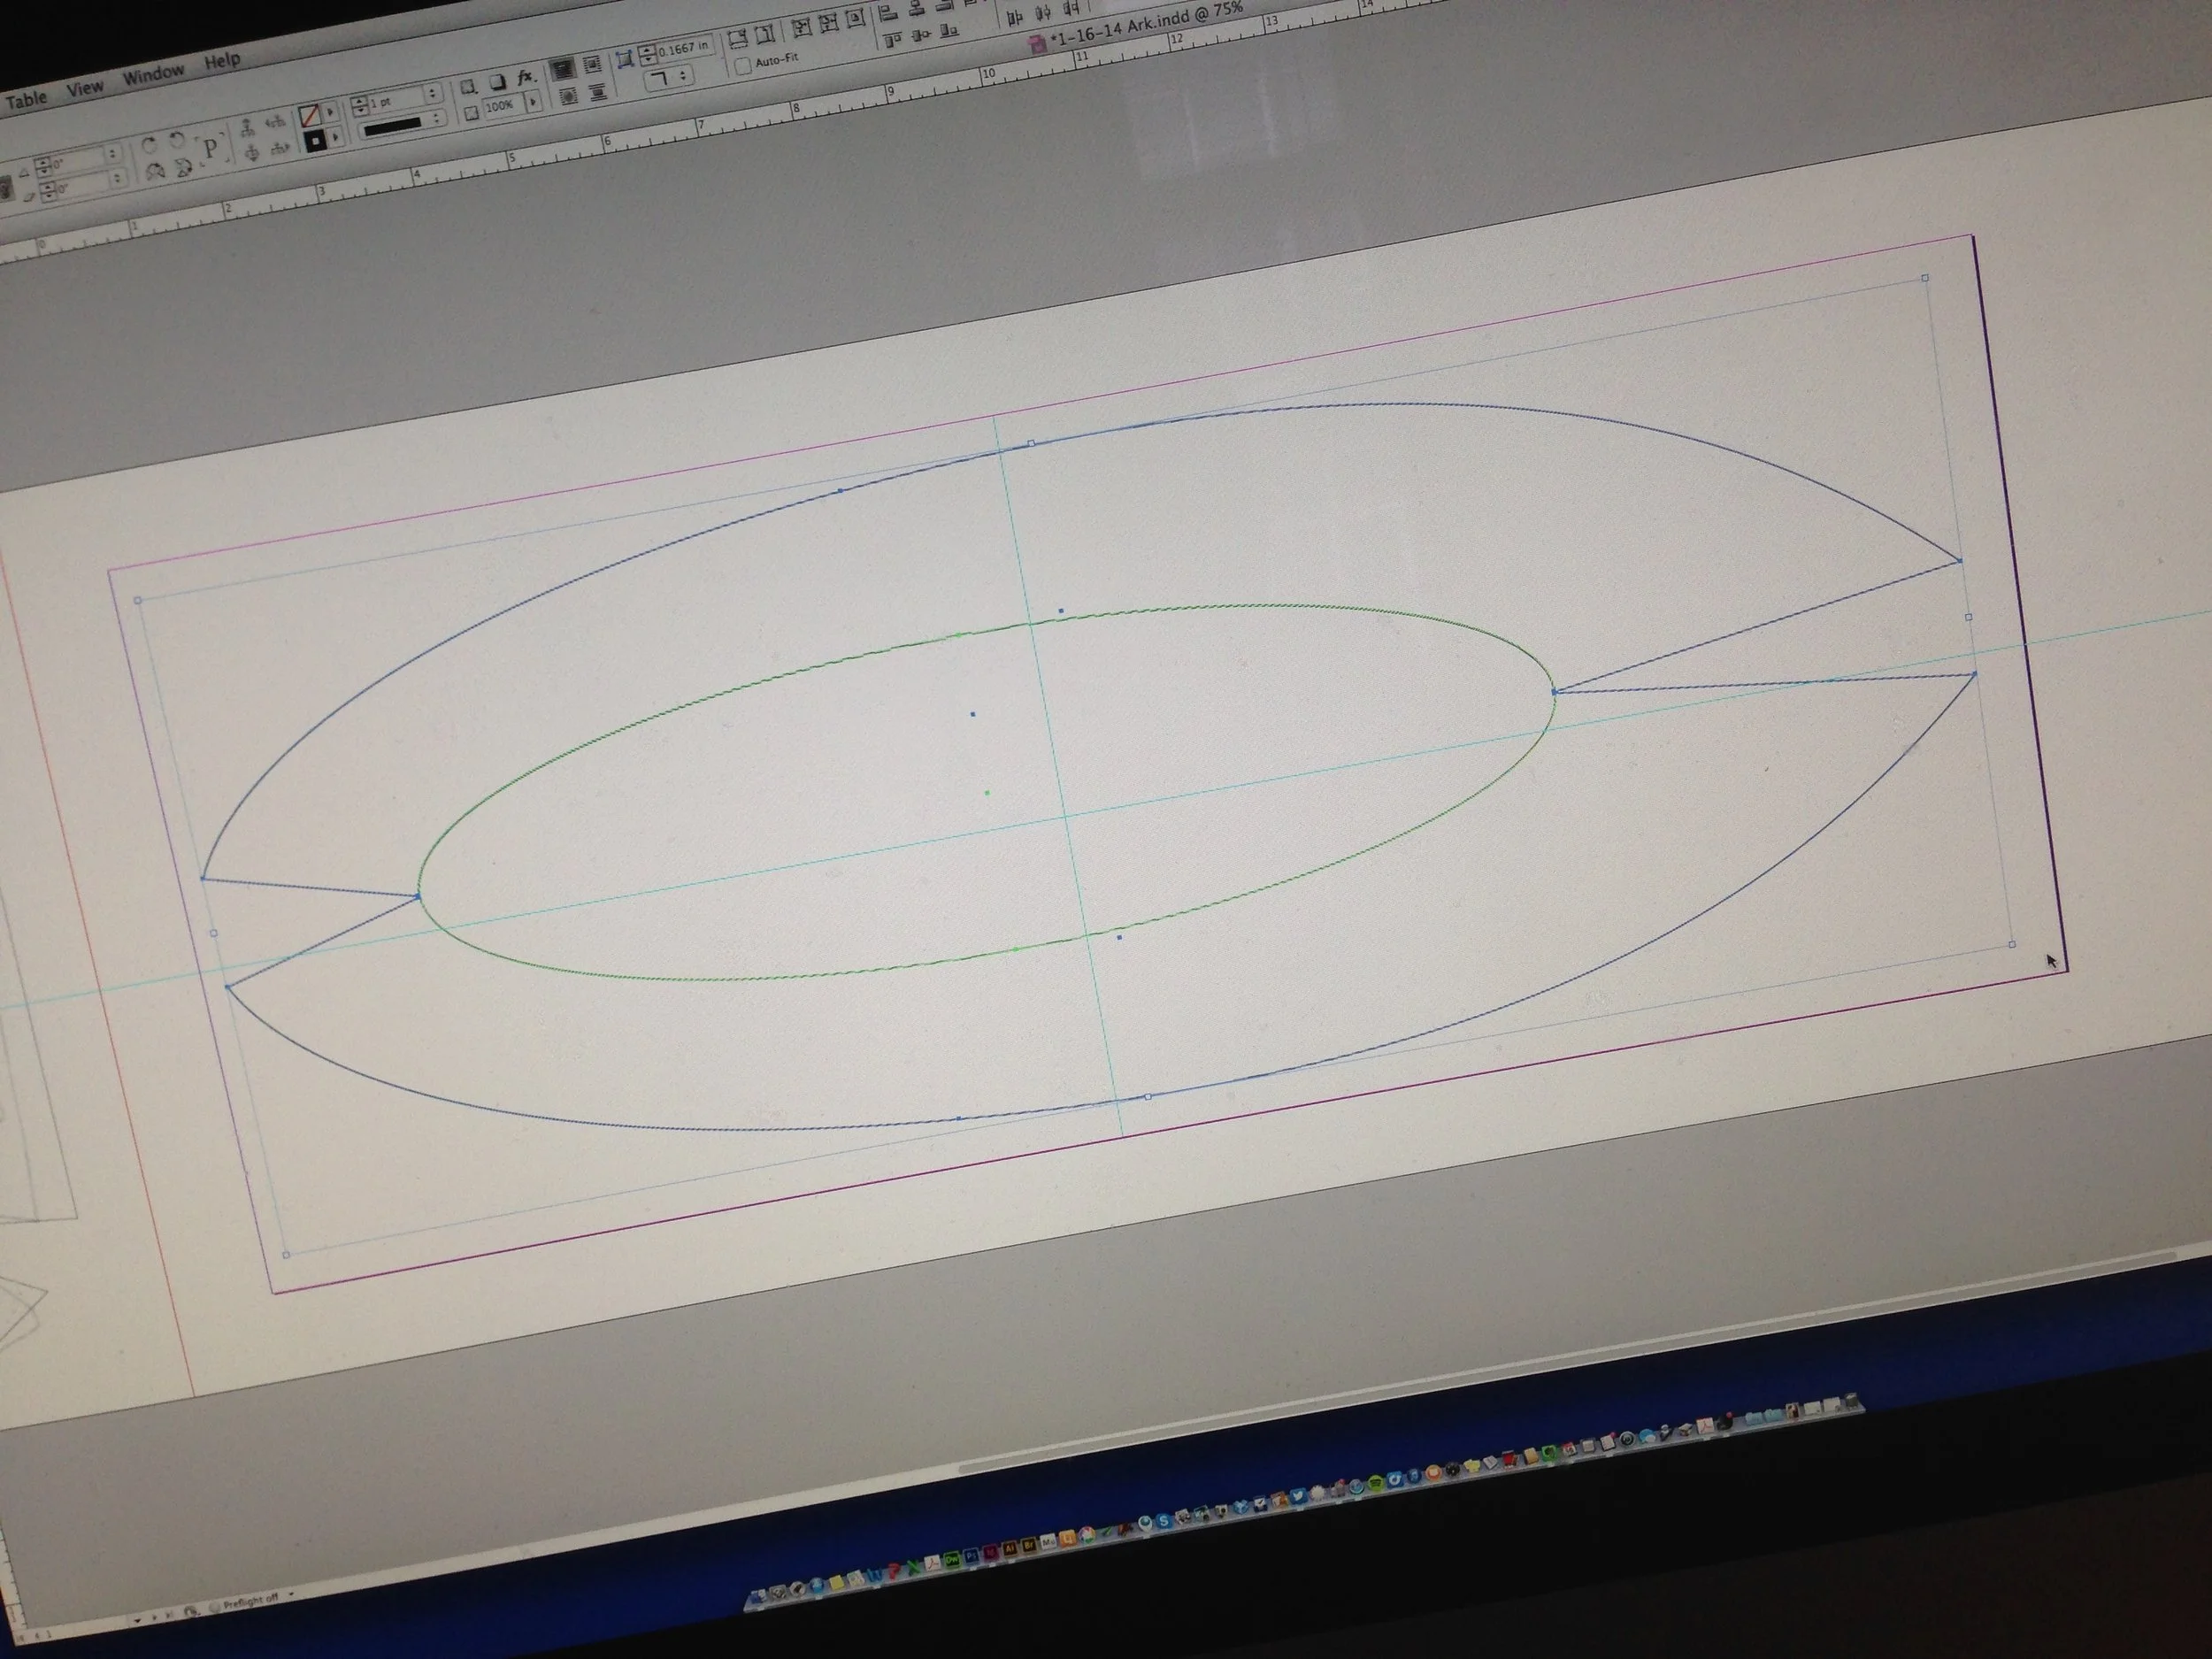Click Preflight off in the status bar
This screenshot has height=1659, width=2212.
250,1601
